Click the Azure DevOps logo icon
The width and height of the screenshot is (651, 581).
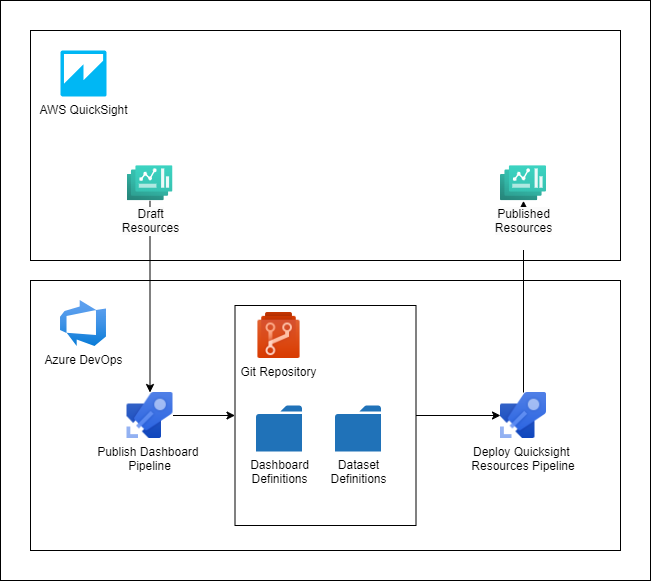tap(83, 323)
